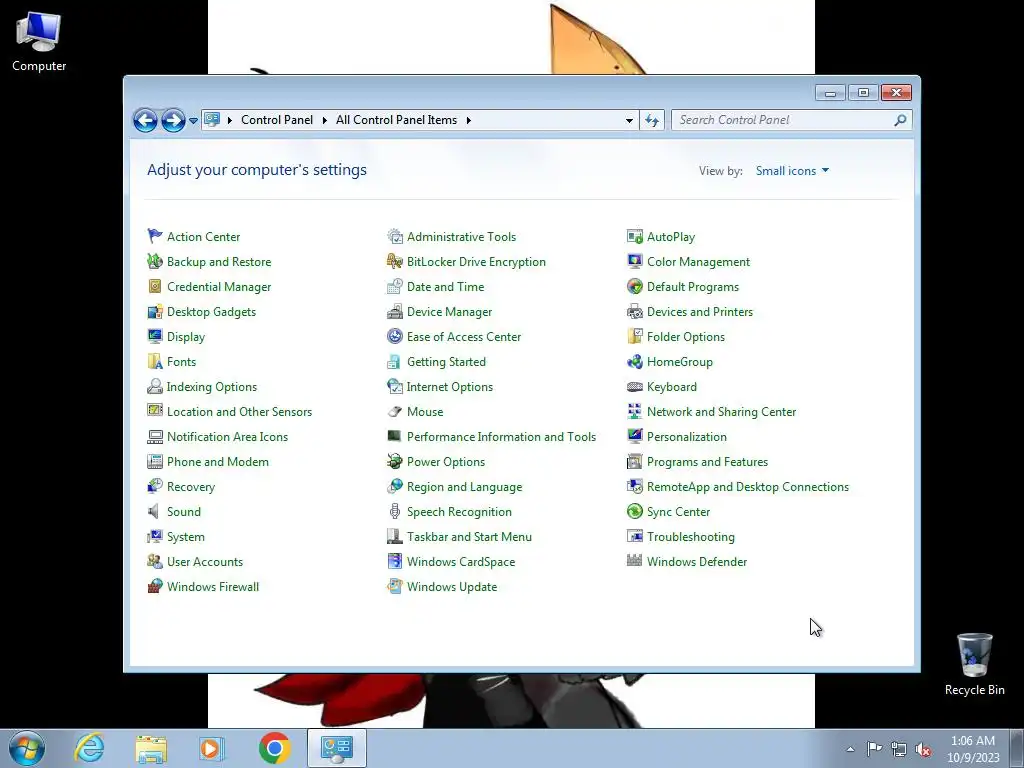Click the Speech Recognition microphone icon

click(394, 511)
